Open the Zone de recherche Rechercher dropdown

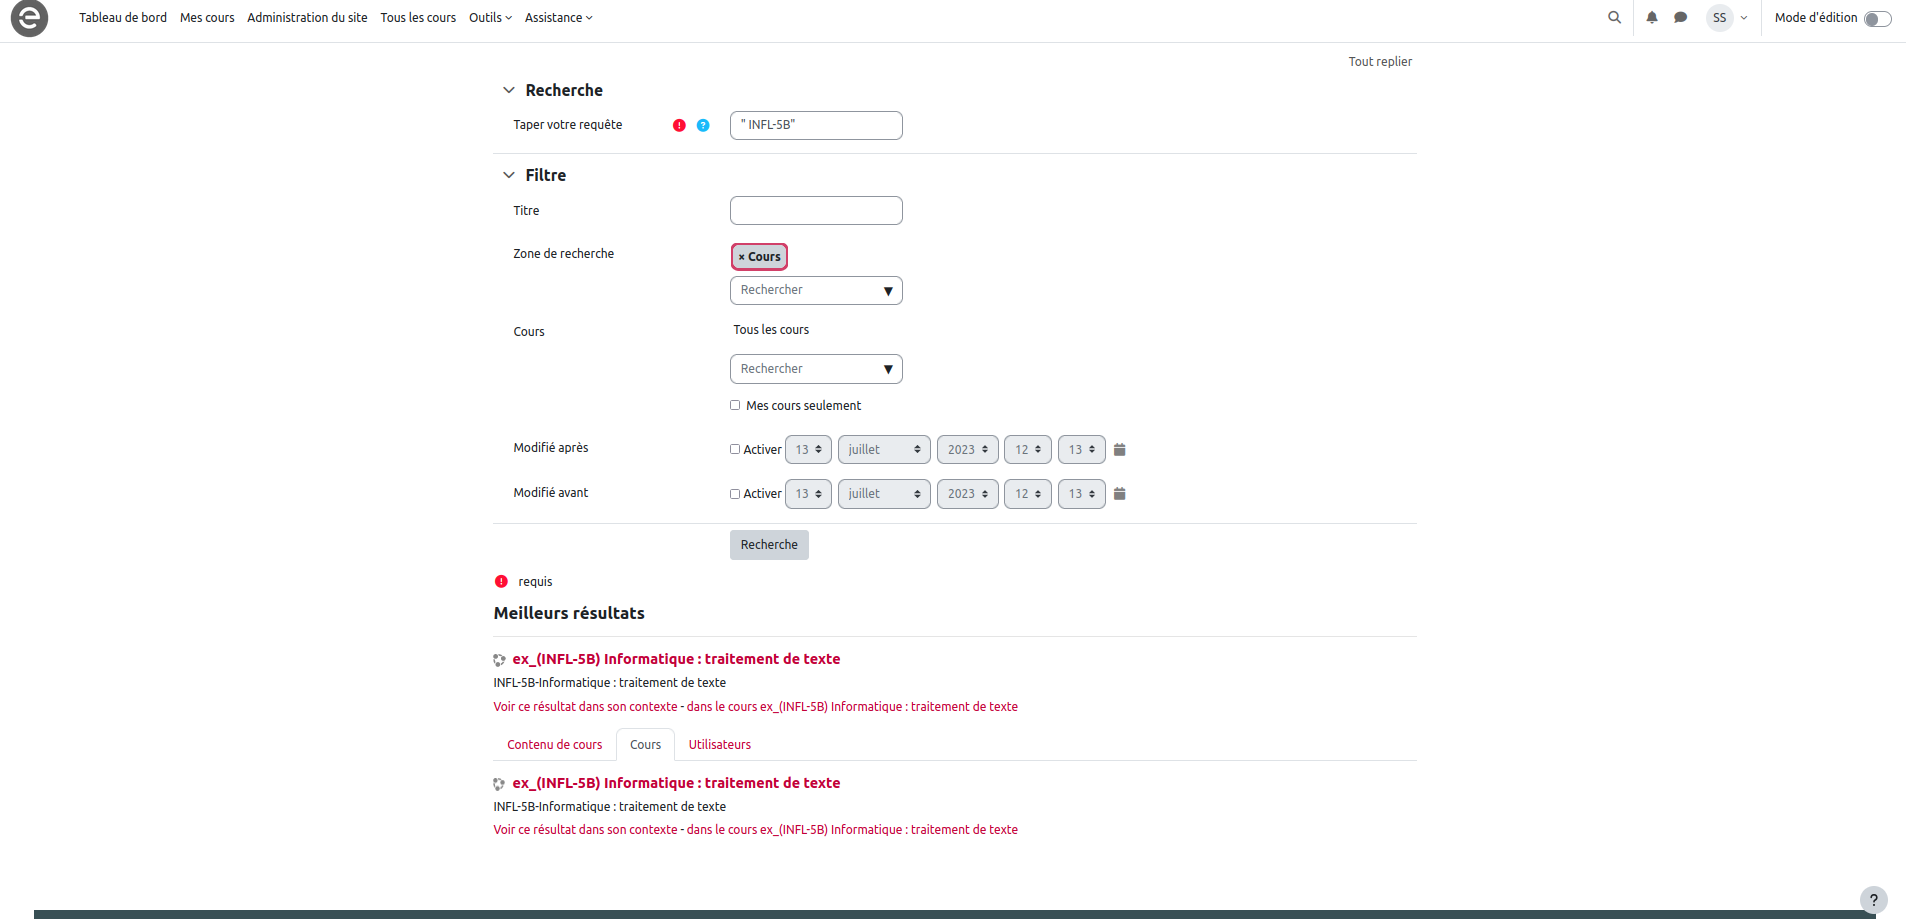816,290
